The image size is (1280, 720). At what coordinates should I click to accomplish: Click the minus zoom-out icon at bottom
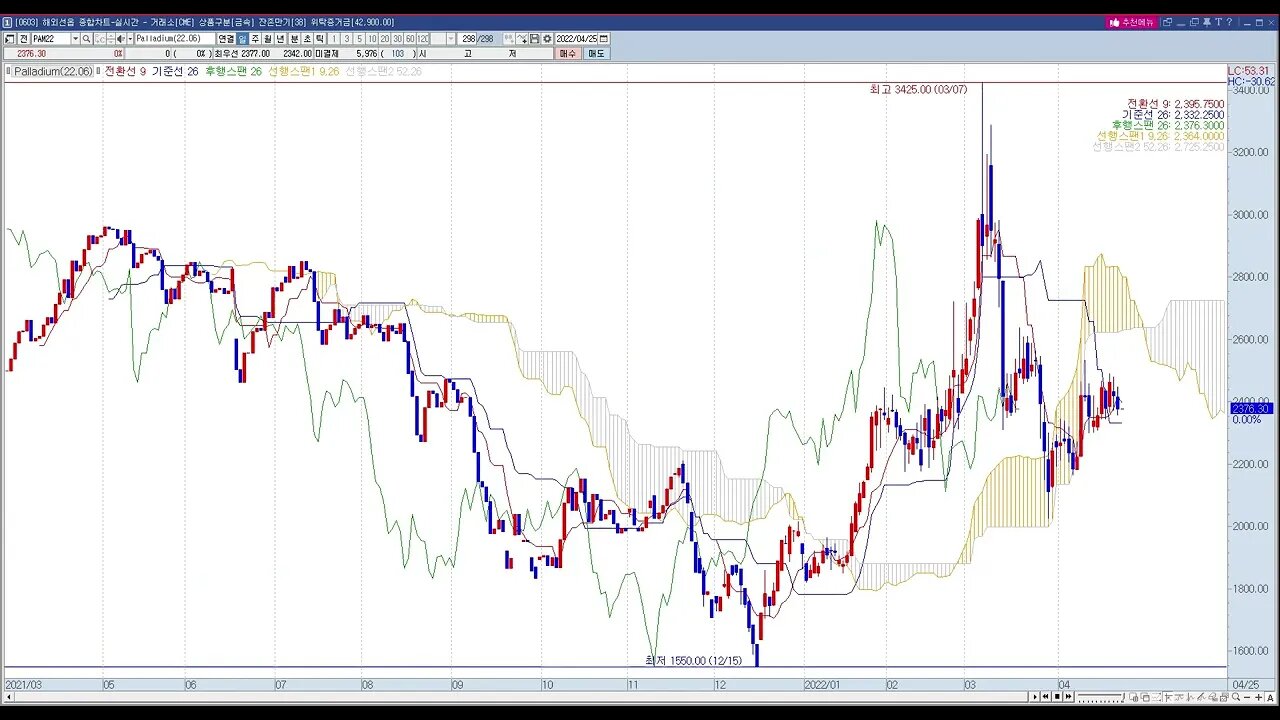click(1247, 696)
